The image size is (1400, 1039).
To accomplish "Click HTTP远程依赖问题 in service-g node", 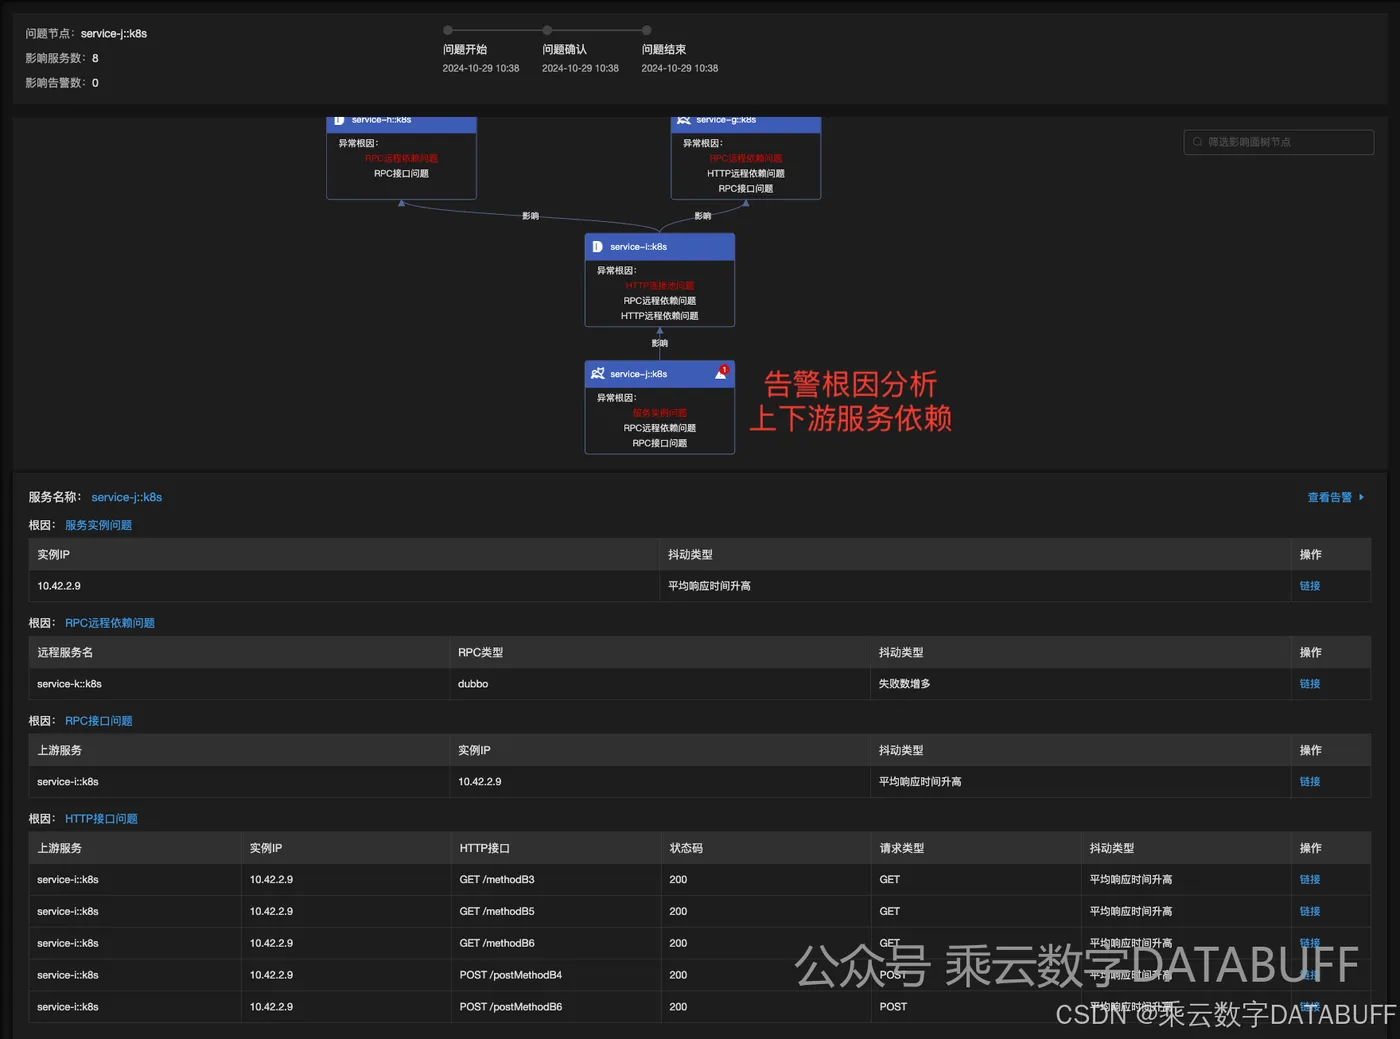I will [746, 174].
